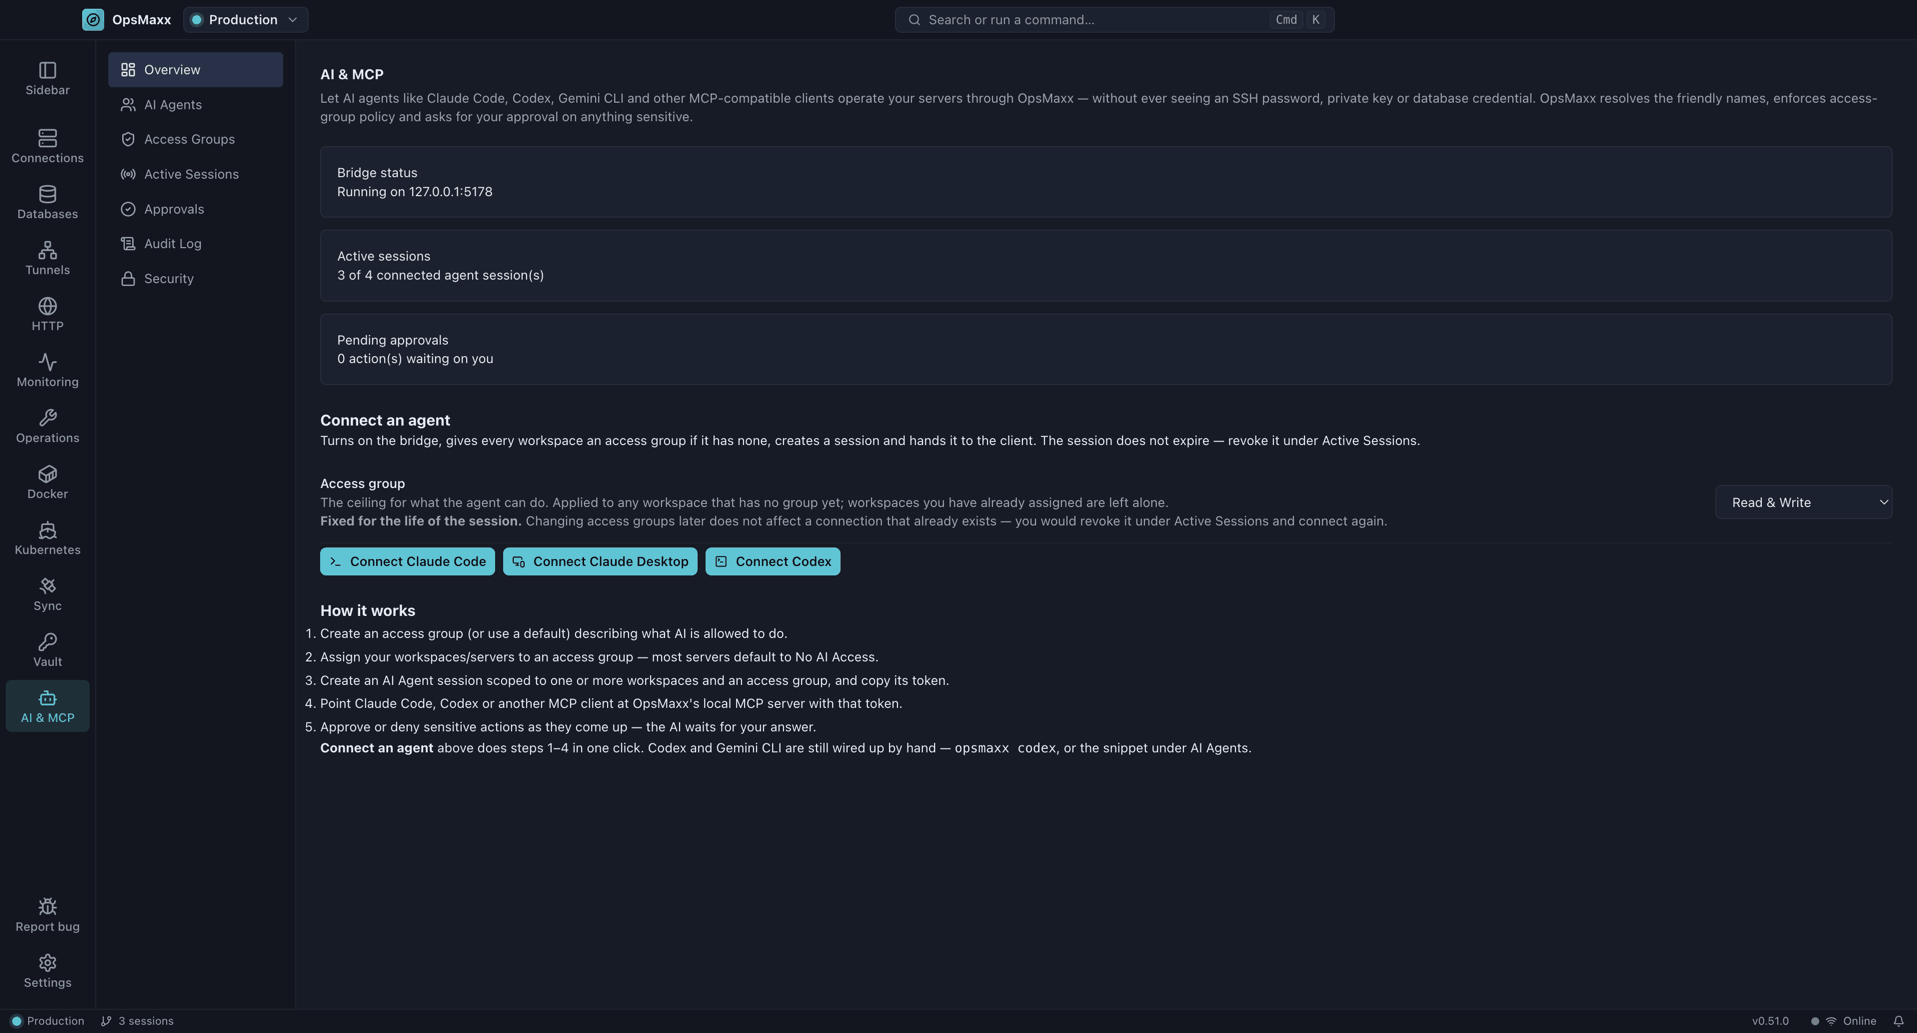Go to Tunnels
1917x1033 pixels.
47,259
